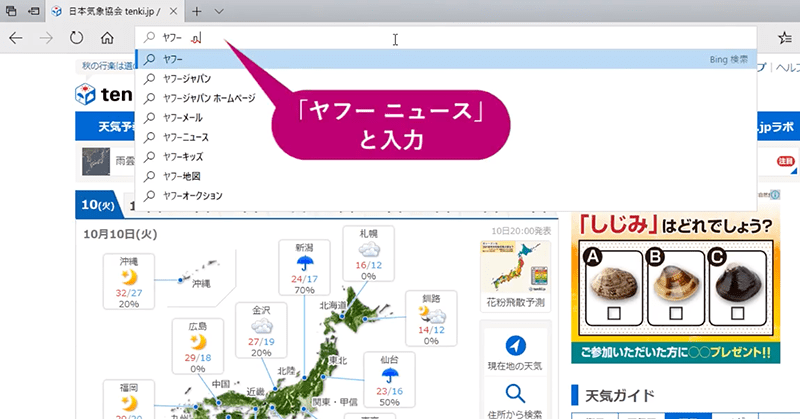800x419 pixels.
Task: Choose the ヤフーオークション suggestion
Action: tap(445, 195)
